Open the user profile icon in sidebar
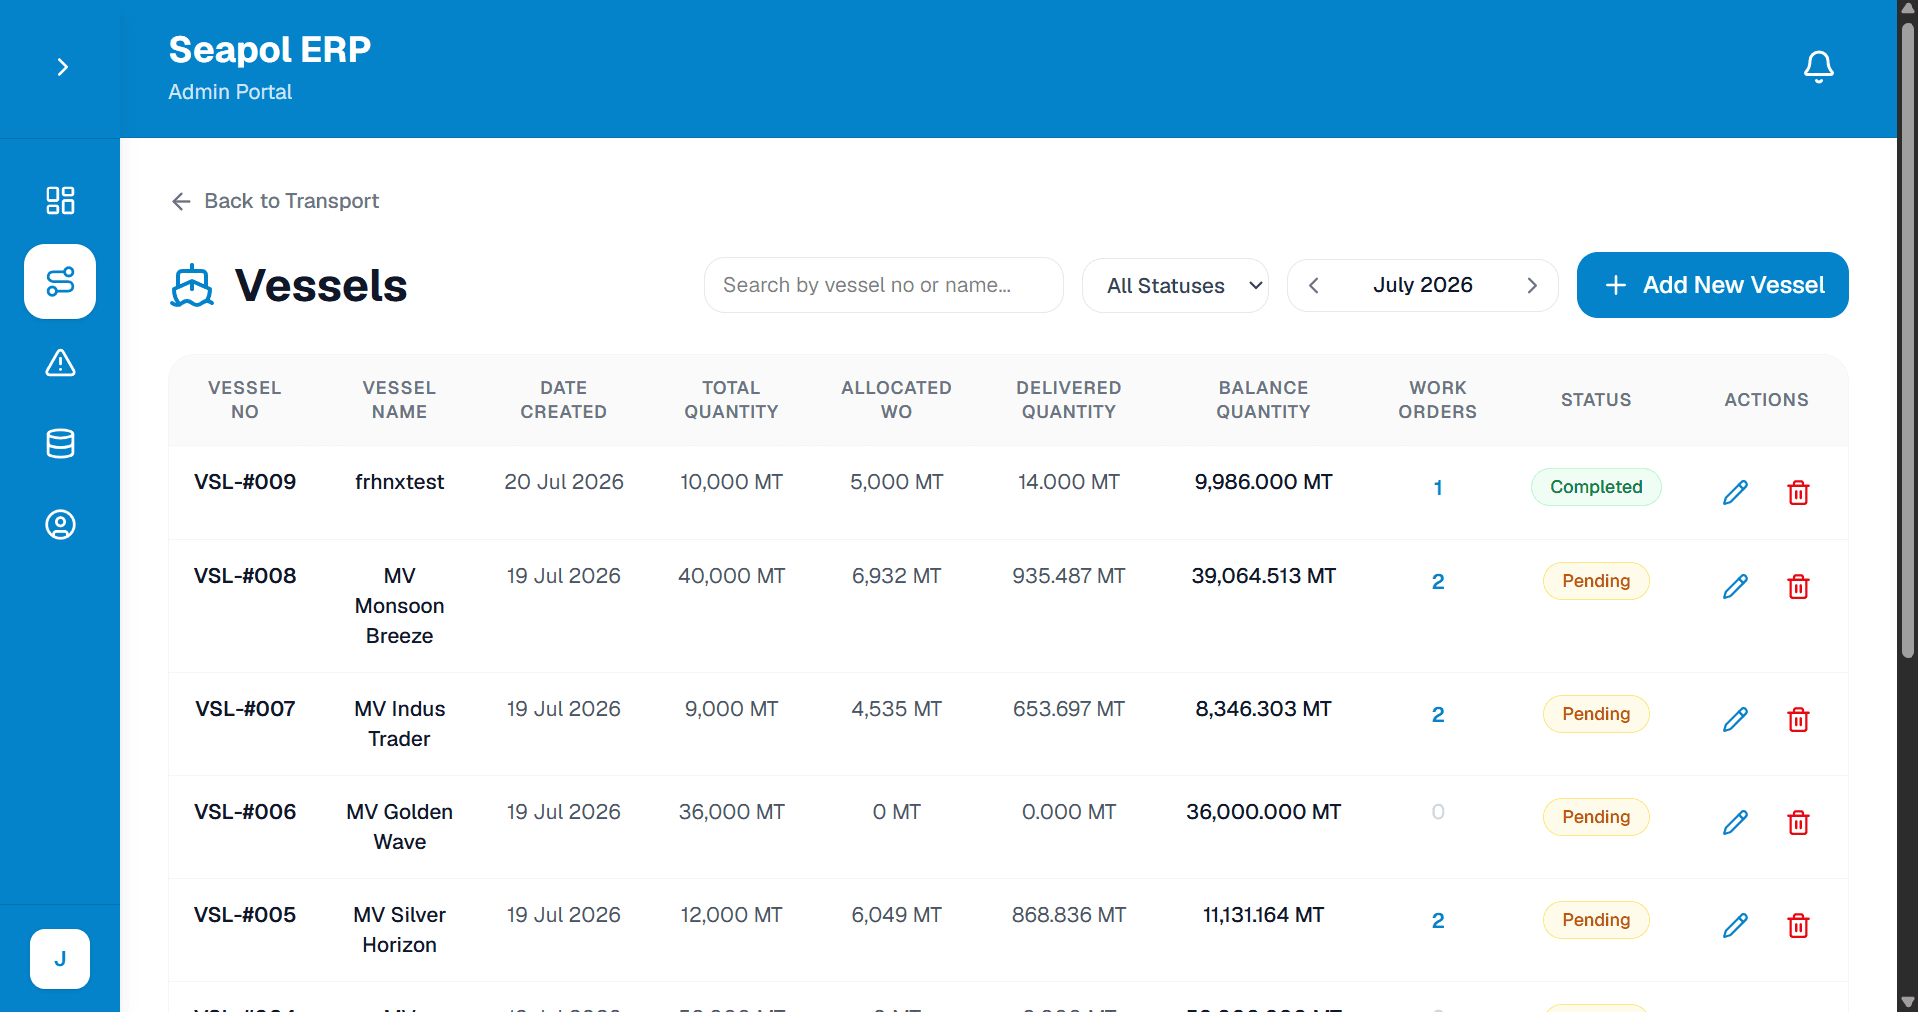Image resolution: width=1918 pixels, height=1012 pixels. (60, 524)
